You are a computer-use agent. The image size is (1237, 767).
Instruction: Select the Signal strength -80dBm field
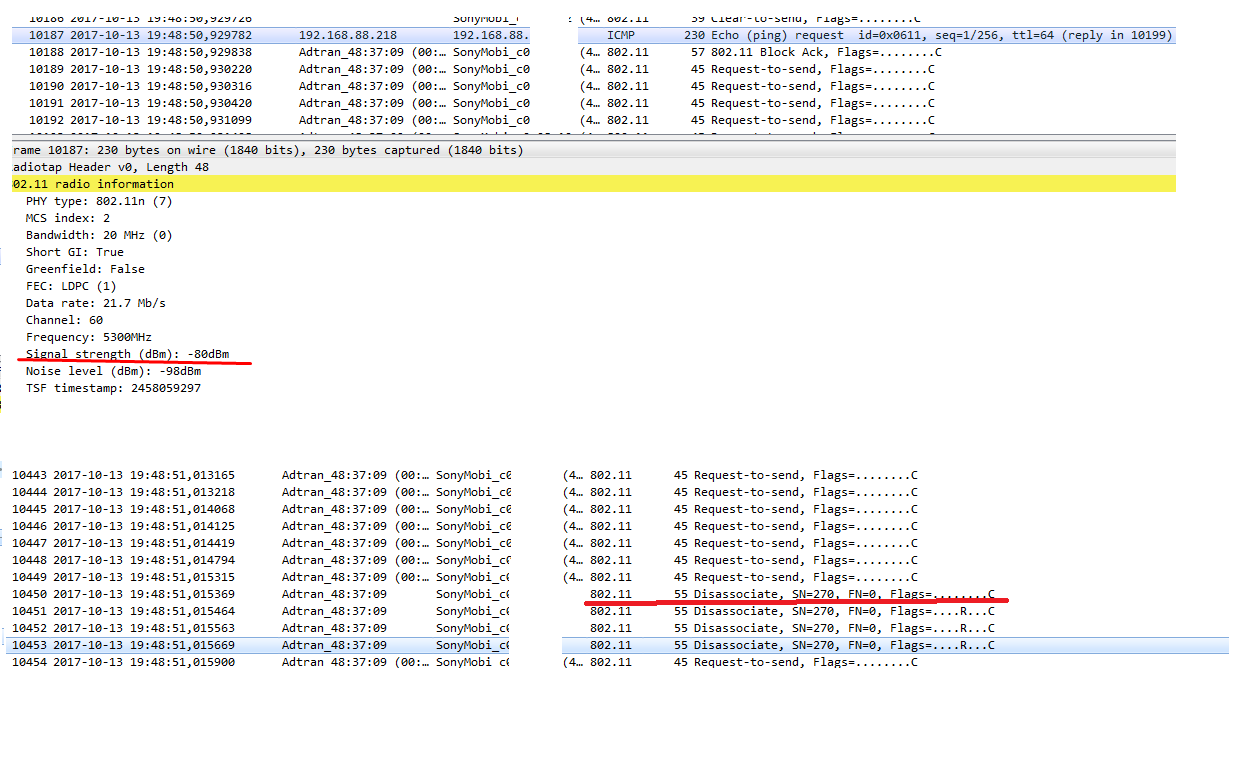click(127, 354)
